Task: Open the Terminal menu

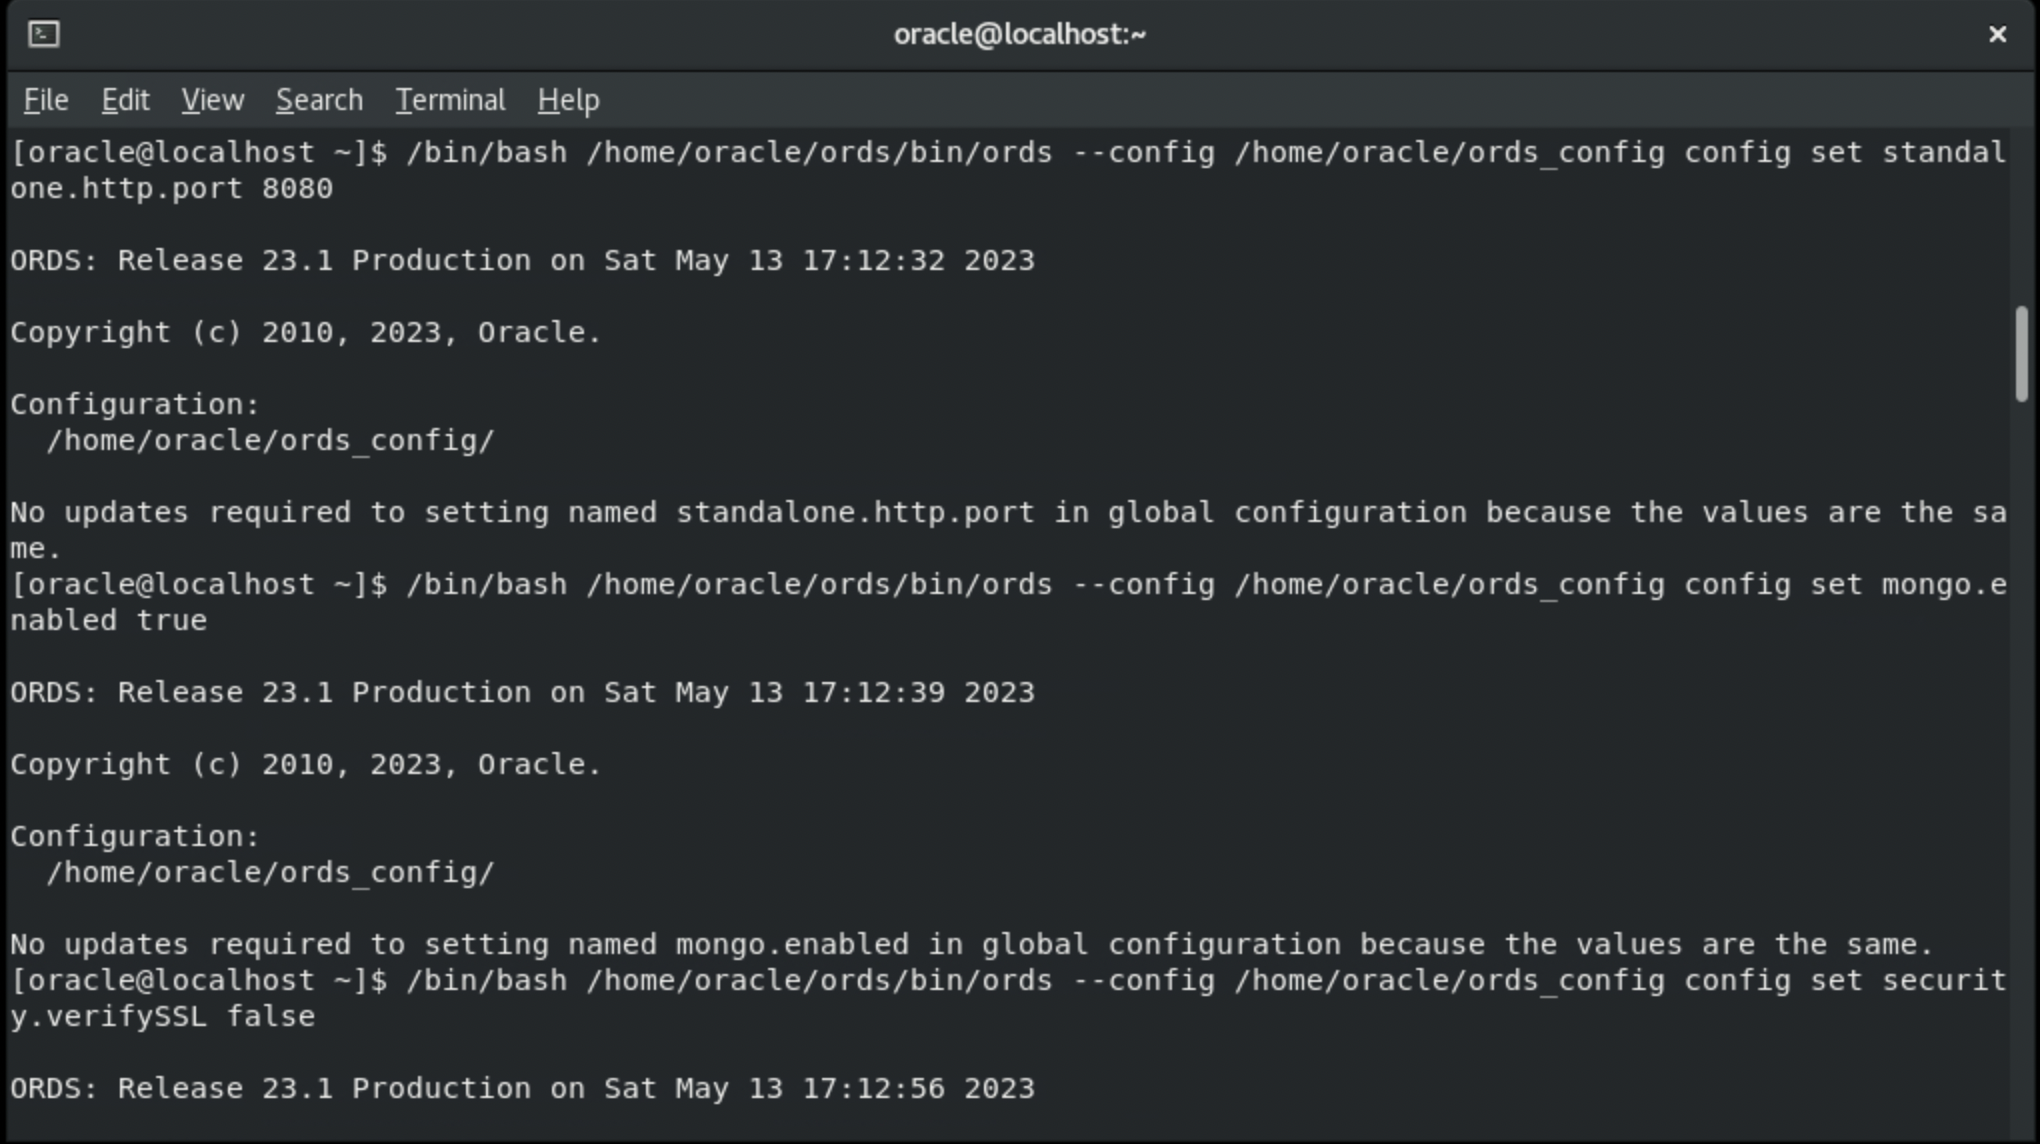Action: pyautogui.click(x=450, y=99)
